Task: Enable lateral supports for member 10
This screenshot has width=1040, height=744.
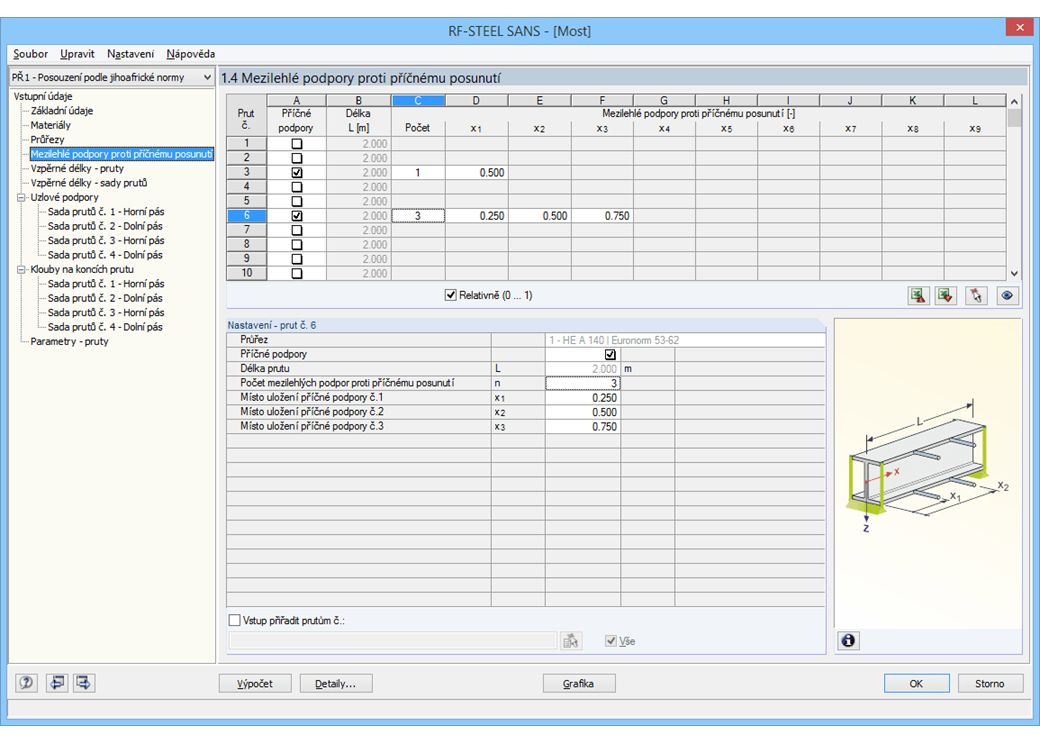Action: (x=296, y=273)
